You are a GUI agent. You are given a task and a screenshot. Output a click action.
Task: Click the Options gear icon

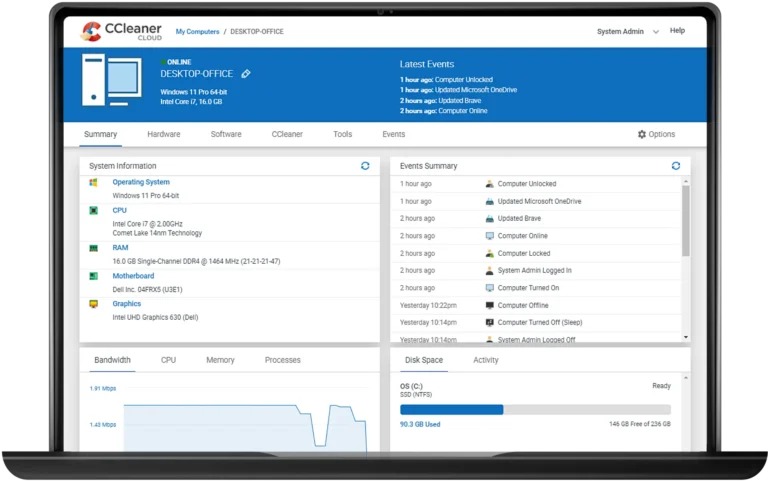[x=642, y=134]
